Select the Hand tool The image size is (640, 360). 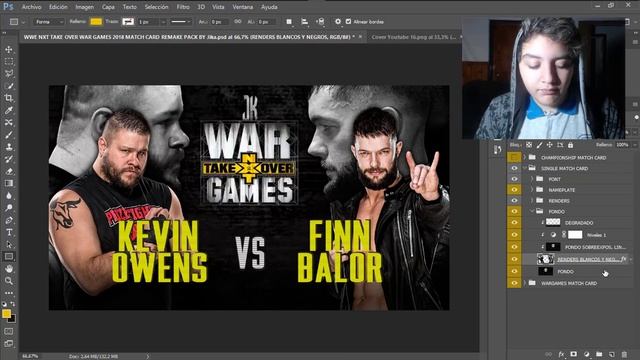[9, 269]
